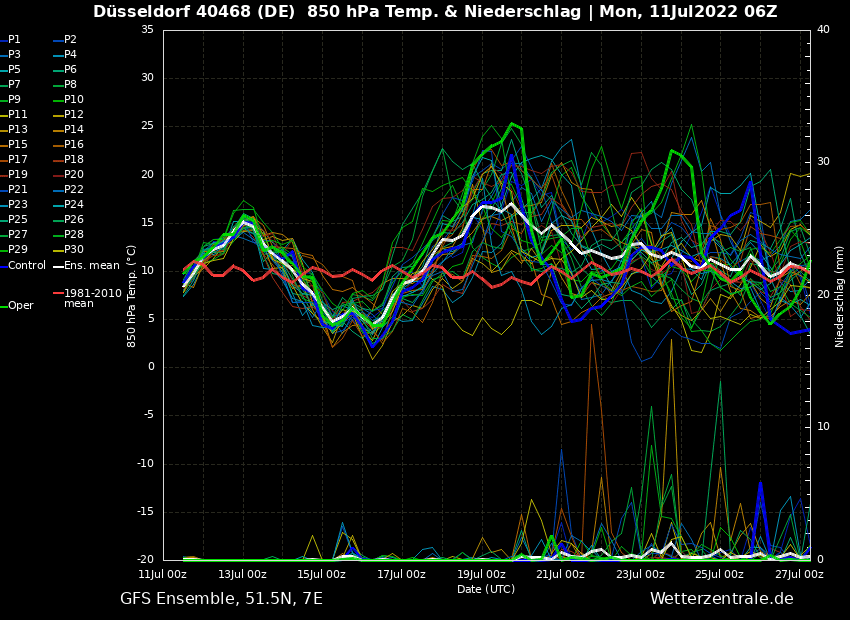Click the 850 hPa Temp. axis label
The height and width of the screenshot is (620, 850).
132,295
